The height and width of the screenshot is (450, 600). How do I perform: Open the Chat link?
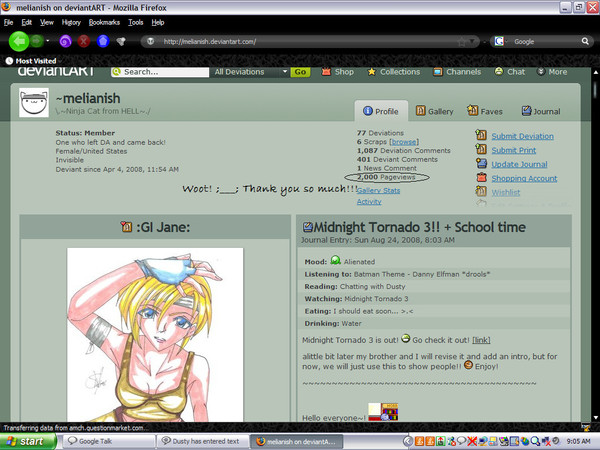coord(510,72)
